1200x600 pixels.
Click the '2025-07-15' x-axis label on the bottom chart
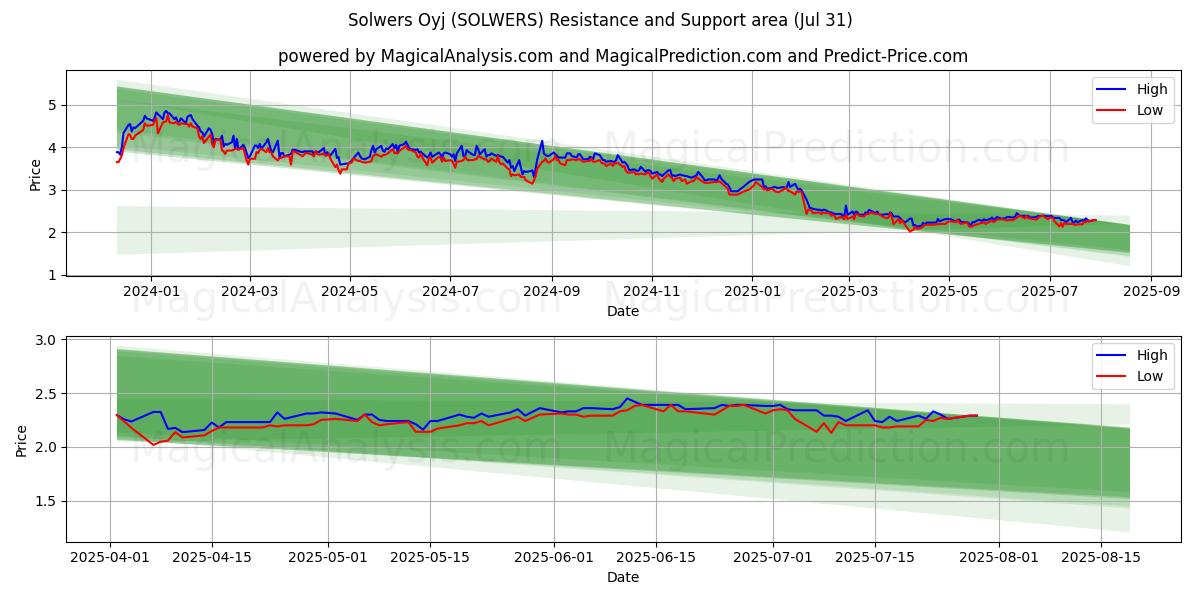point(874,558)
